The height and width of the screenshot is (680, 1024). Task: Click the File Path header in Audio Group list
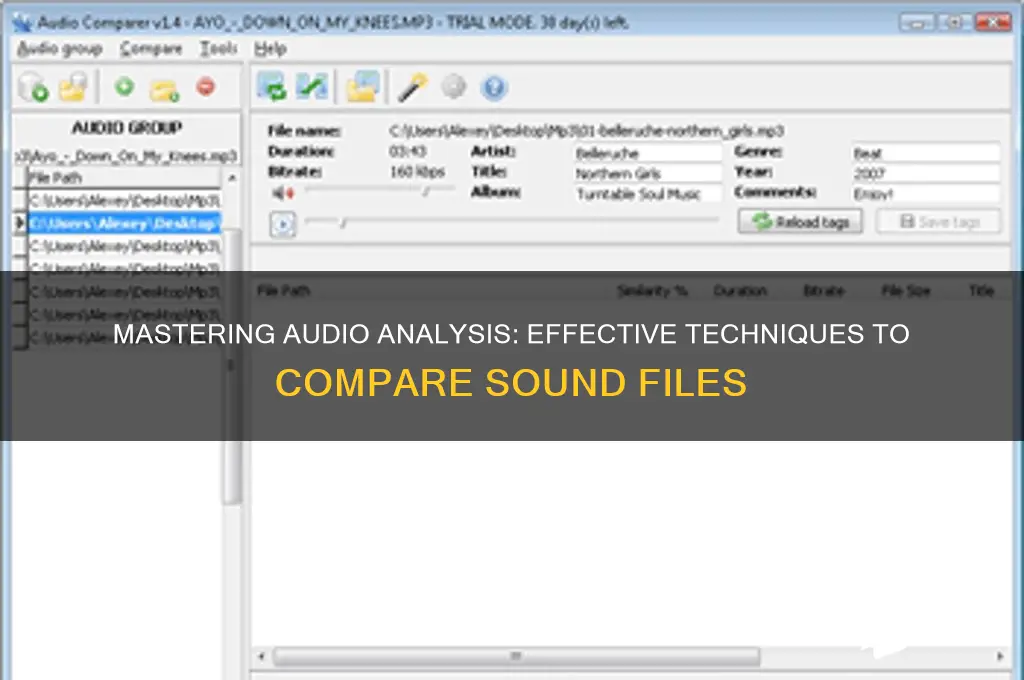click(x=124, y=178)
